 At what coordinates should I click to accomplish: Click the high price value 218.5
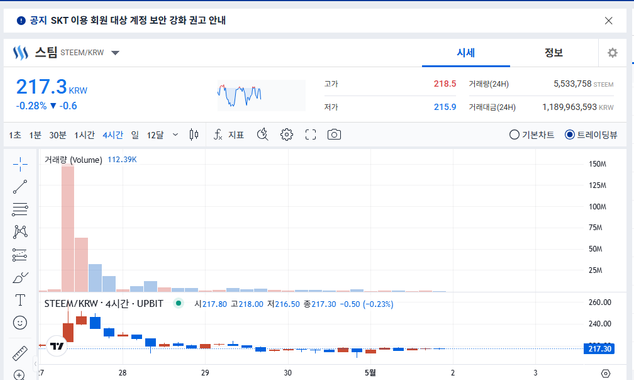tap(445, 84)
